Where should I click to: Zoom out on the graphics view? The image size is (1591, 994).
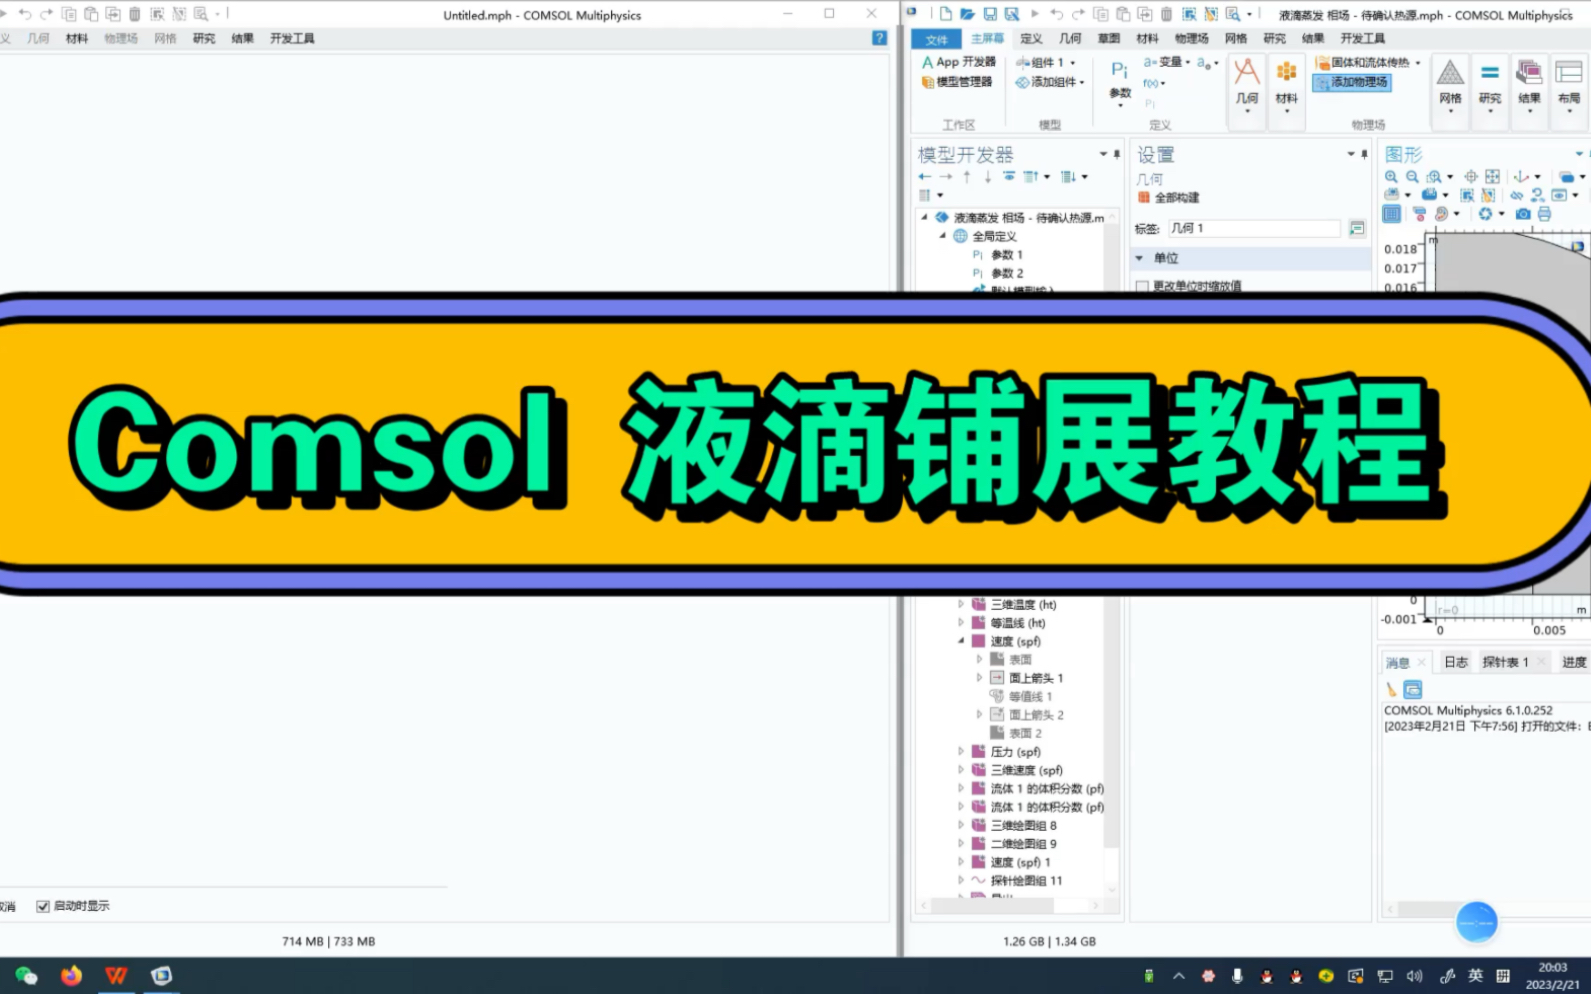click(1412, 177)
